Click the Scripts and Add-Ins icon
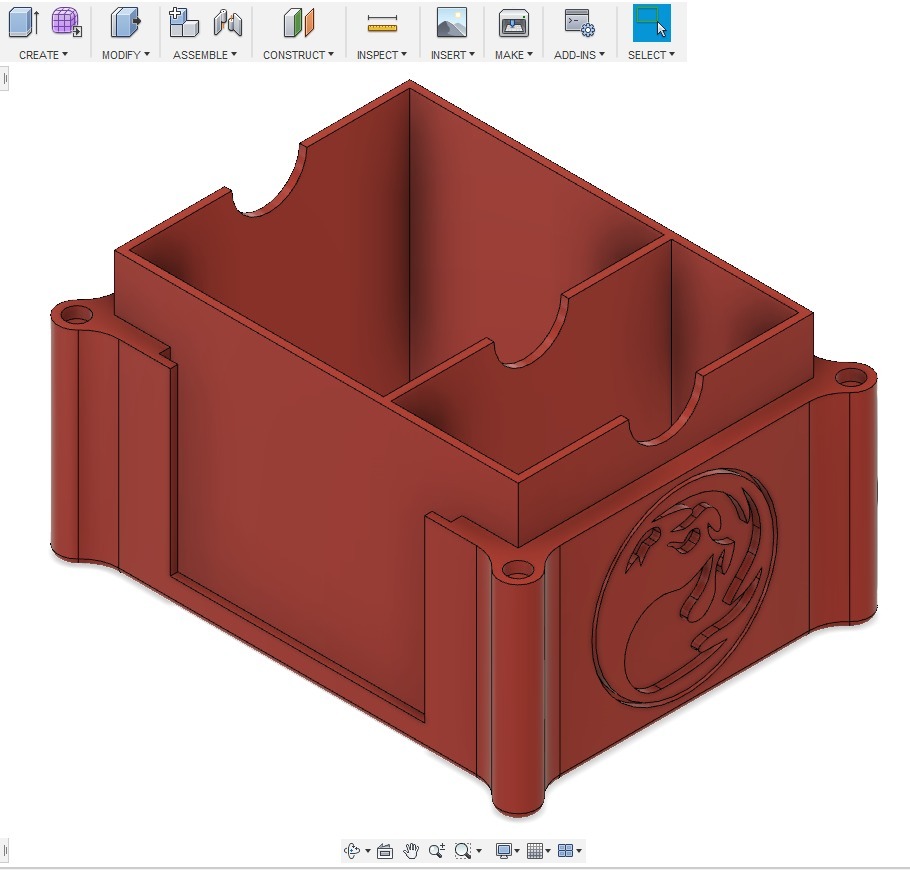 579,22
